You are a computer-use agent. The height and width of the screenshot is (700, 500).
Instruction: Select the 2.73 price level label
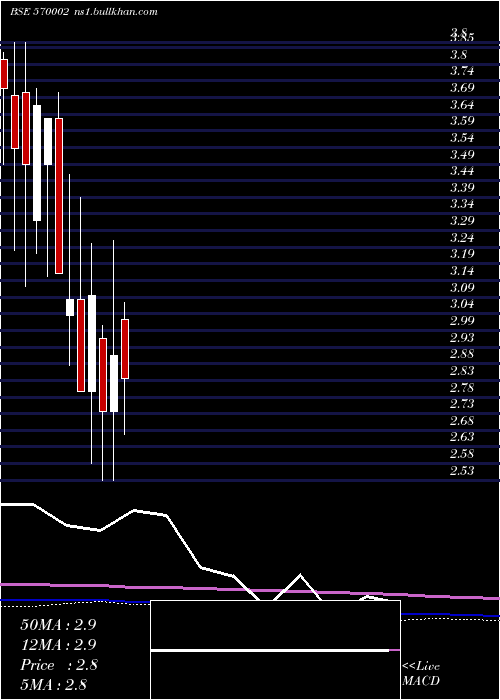[x=462, y=404]
